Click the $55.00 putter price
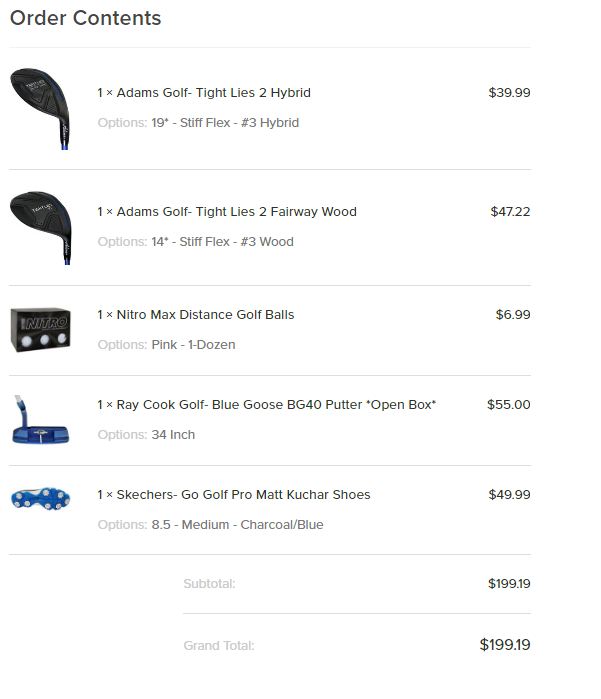The height and width of the screenshot is (699, 601). [509, 405]
